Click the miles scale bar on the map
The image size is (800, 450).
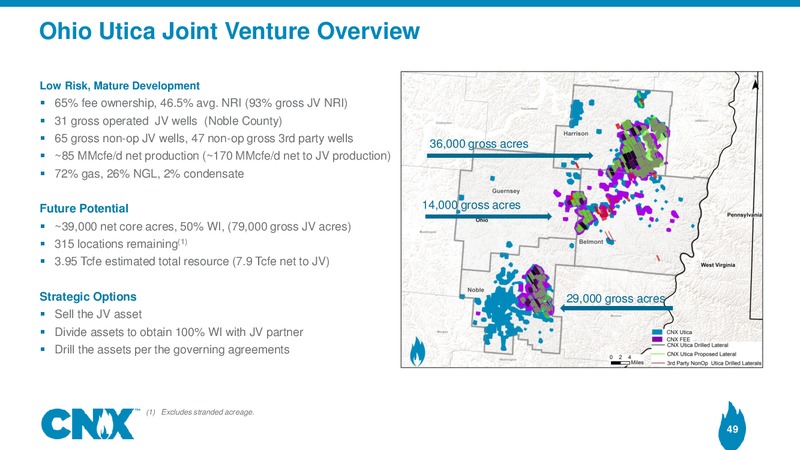[x=620, y=363]
